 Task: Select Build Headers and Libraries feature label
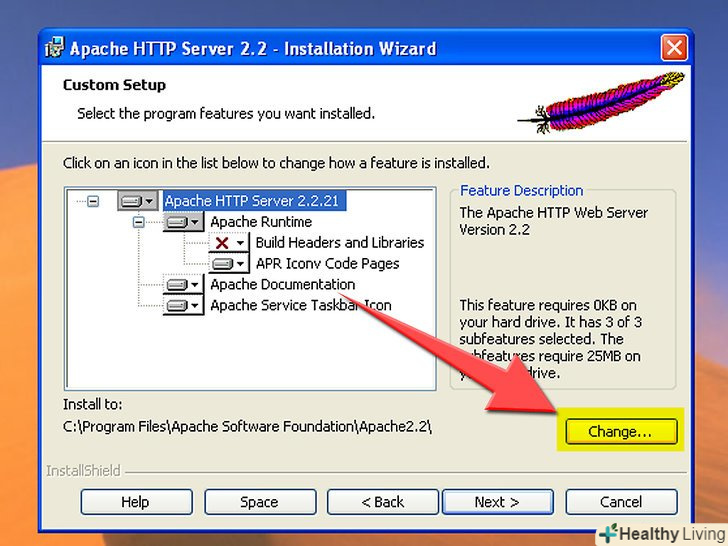tap(340, 242)
